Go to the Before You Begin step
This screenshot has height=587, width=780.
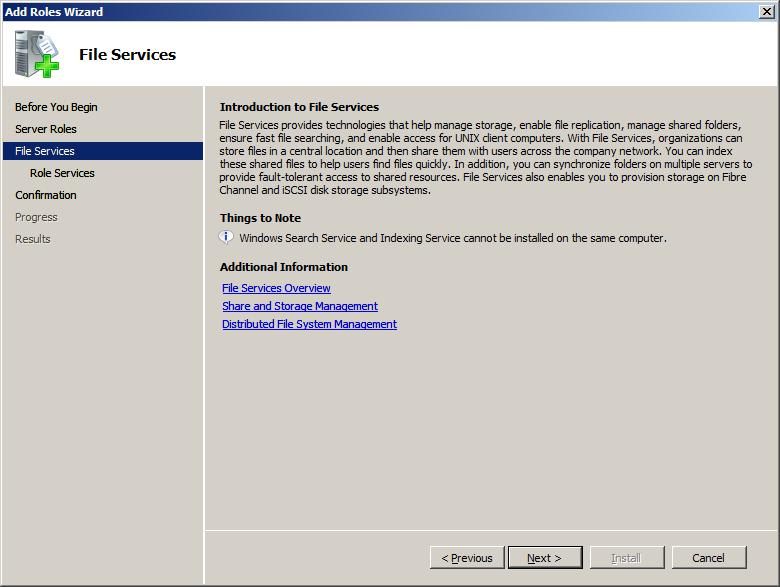tap(56, 107)
